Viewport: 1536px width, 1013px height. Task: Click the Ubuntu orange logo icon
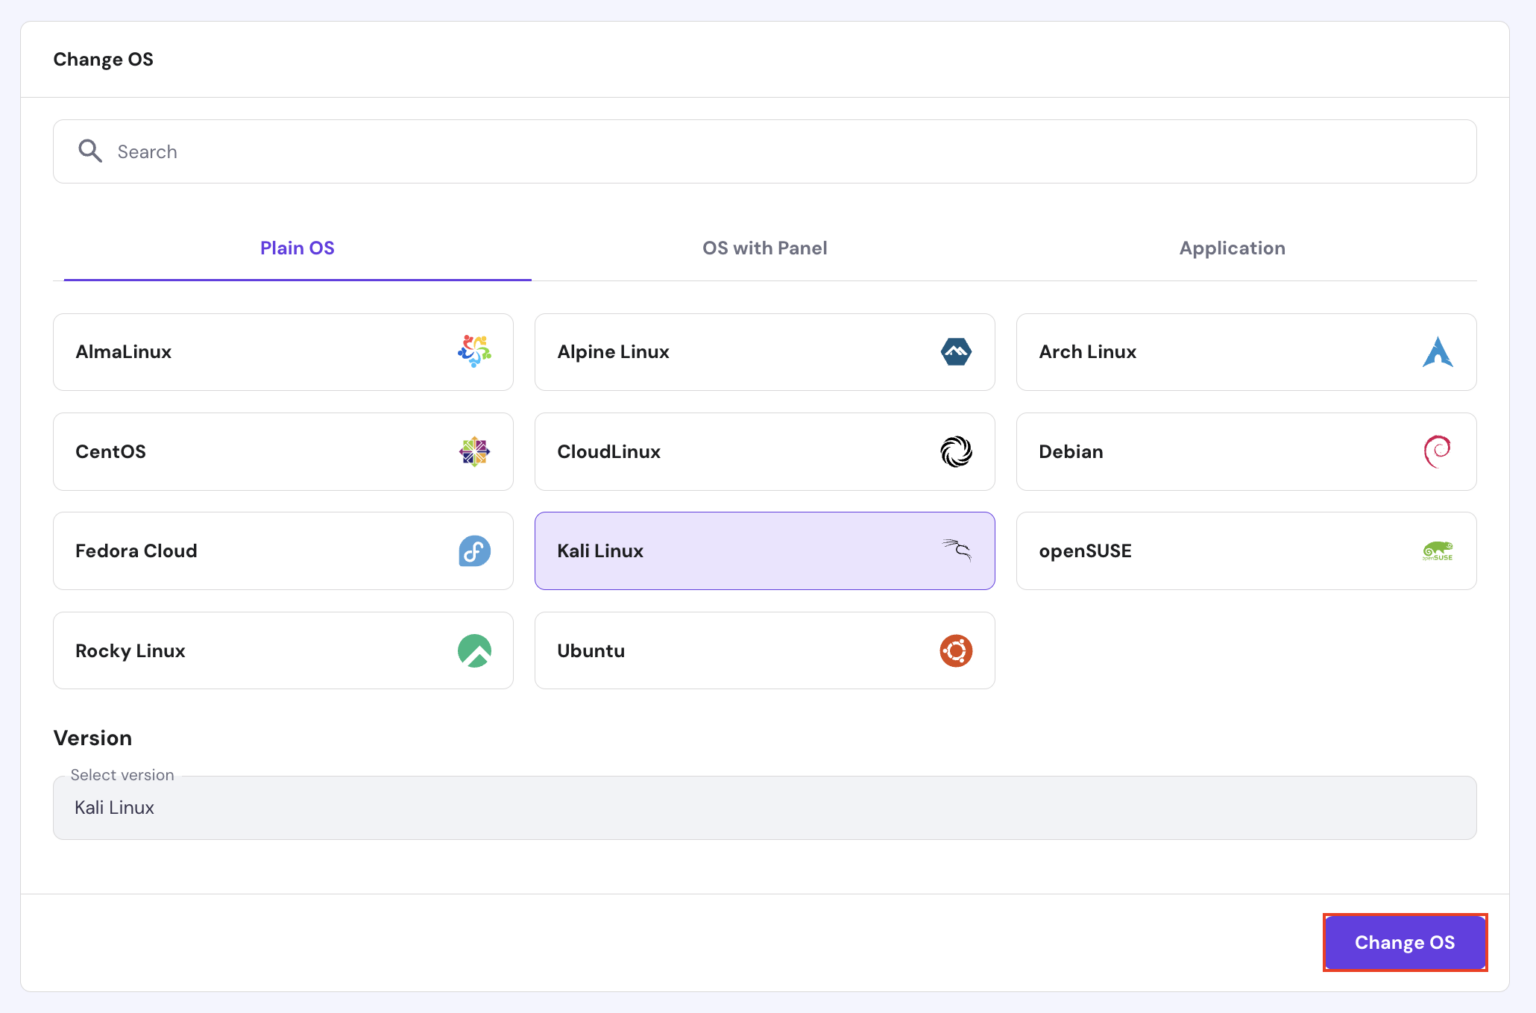pyautogui.click(x=956, y=651)
